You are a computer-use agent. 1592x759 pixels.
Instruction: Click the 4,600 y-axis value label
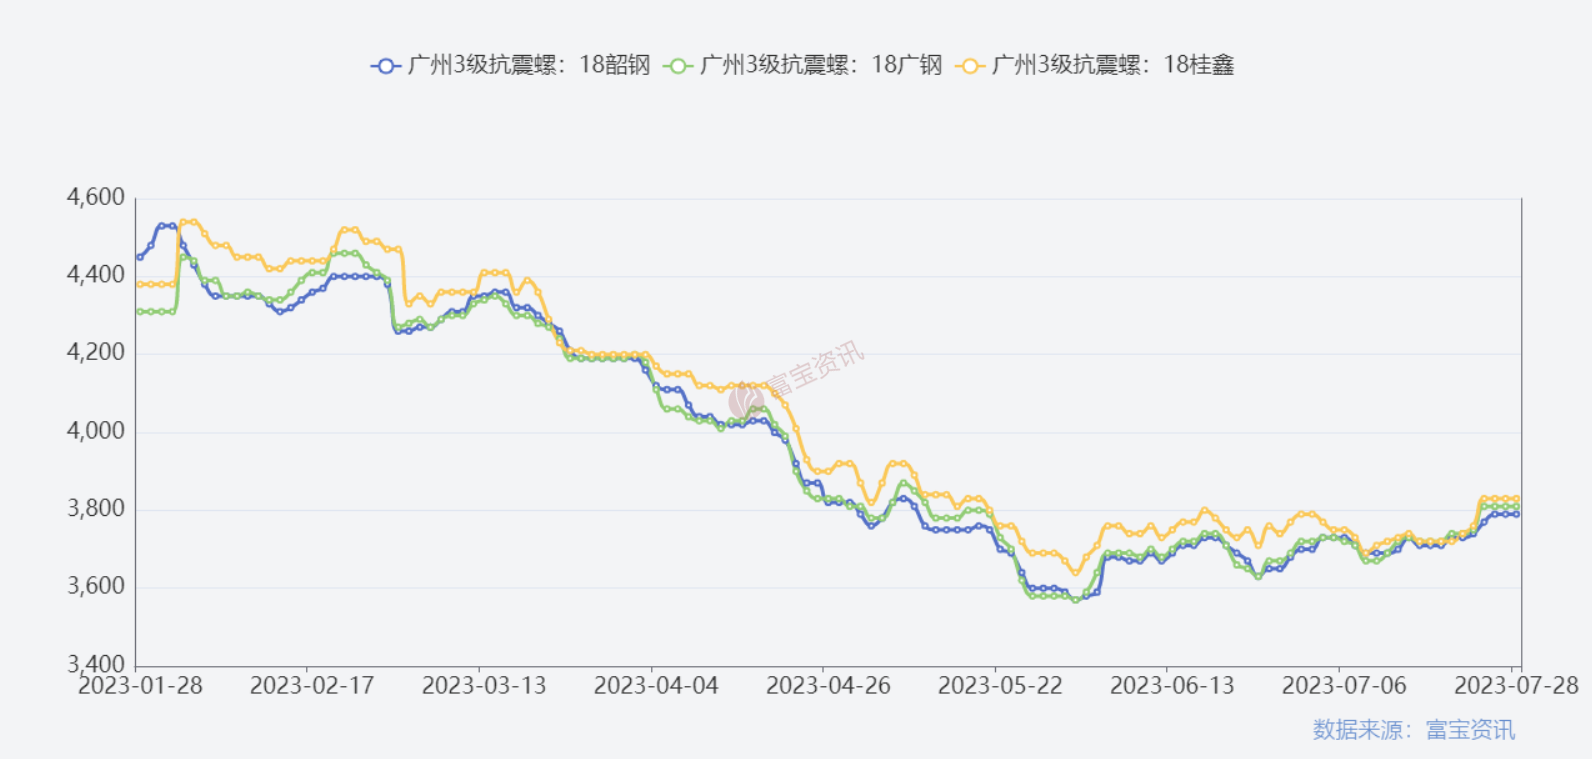pyautogui.click(x=96, y=198)
